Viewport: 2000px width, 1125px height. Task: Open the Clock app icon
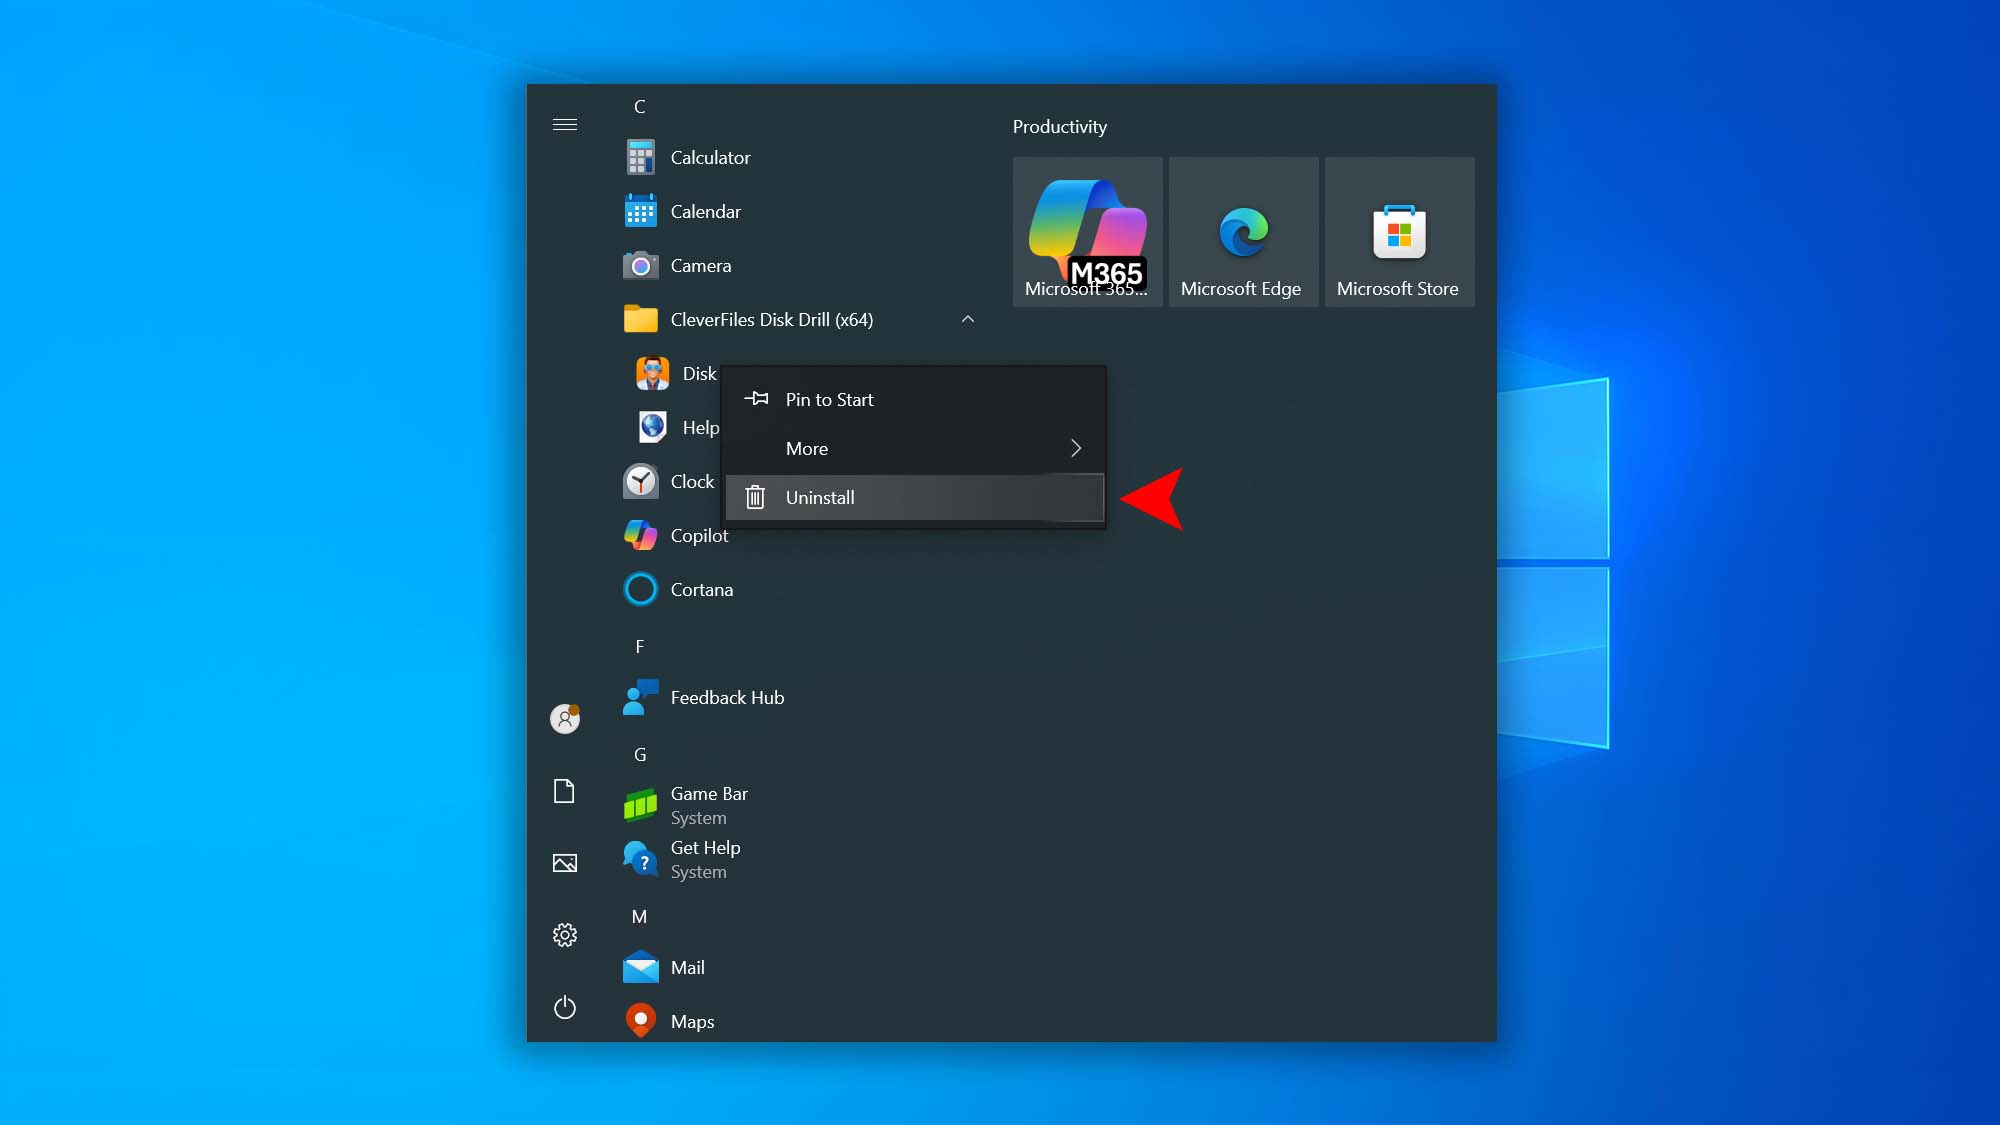pyautogui.click(x=640, y=481)
